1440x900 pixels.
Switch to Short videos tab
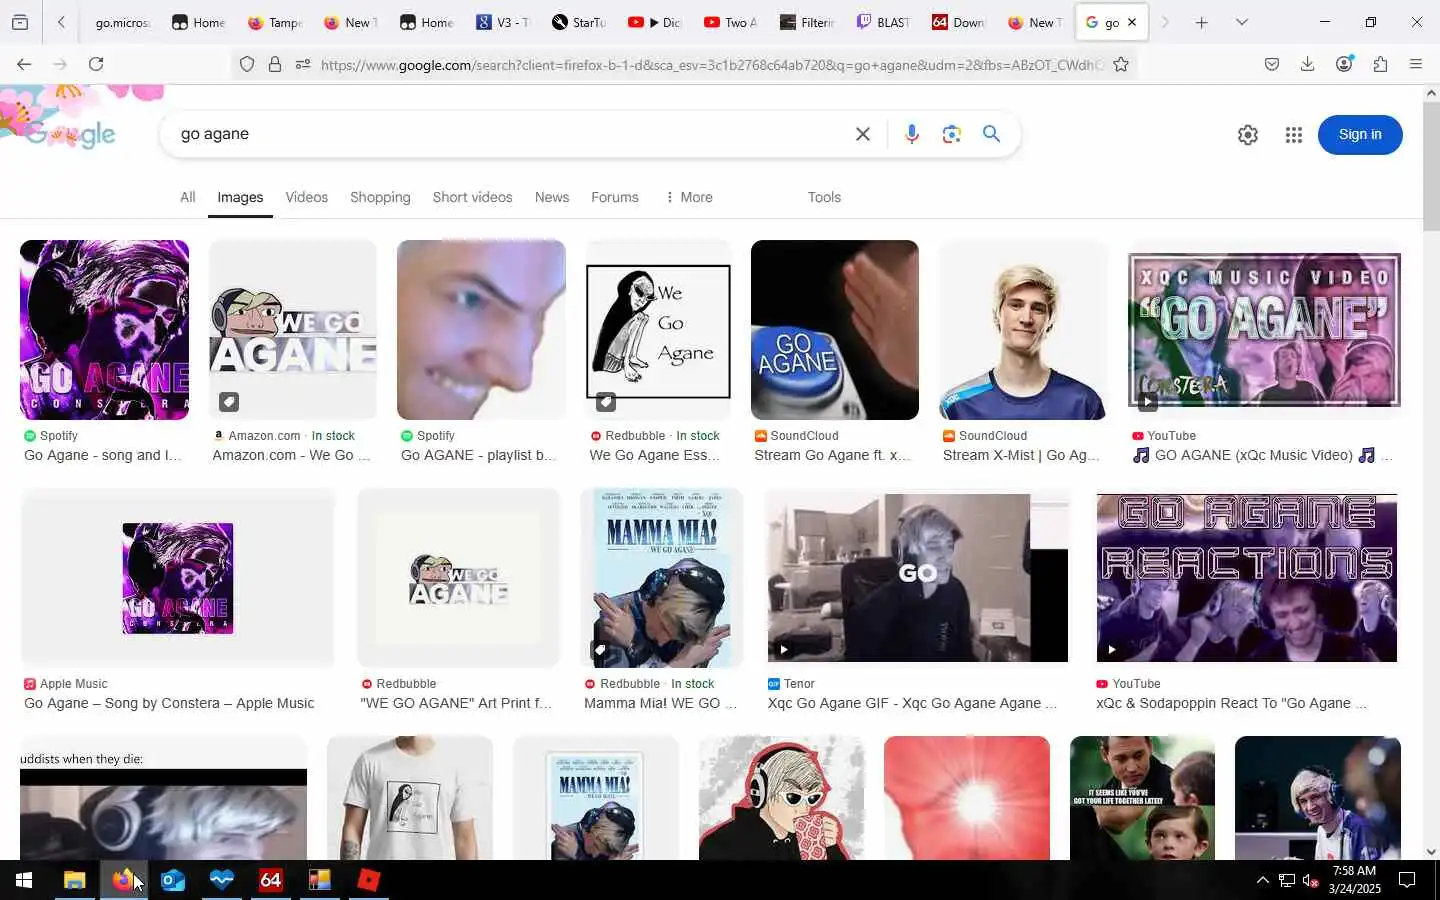[x=472, y=197]
